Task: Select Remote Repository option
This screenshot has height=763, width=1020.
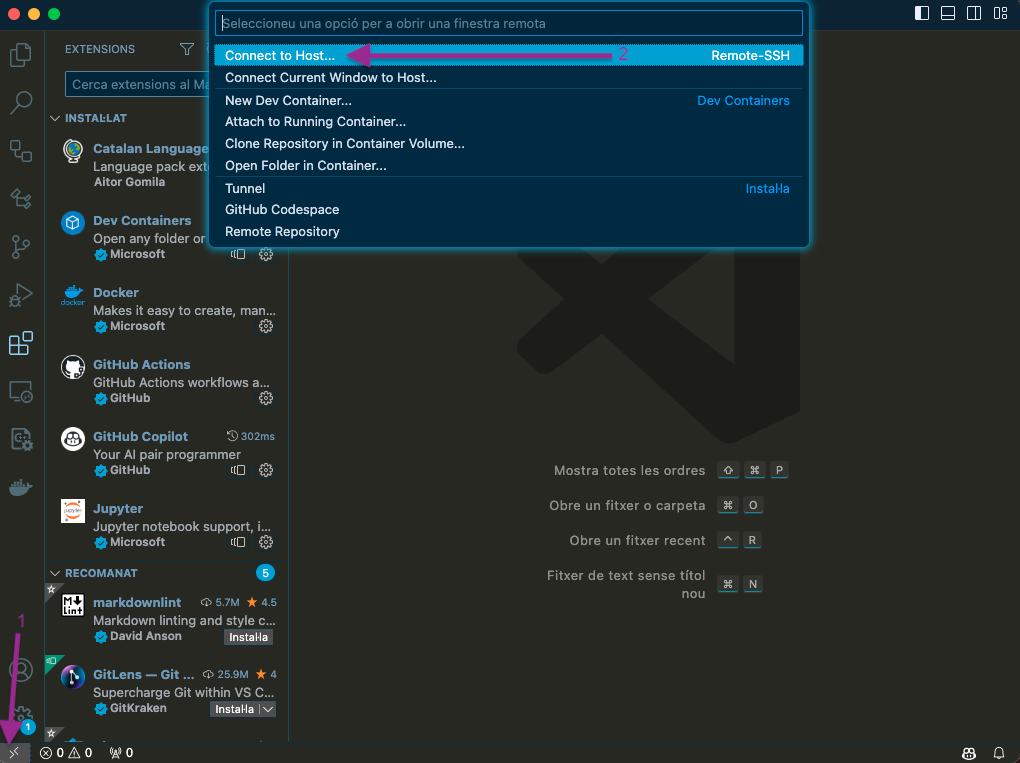Action: point(509,232)
